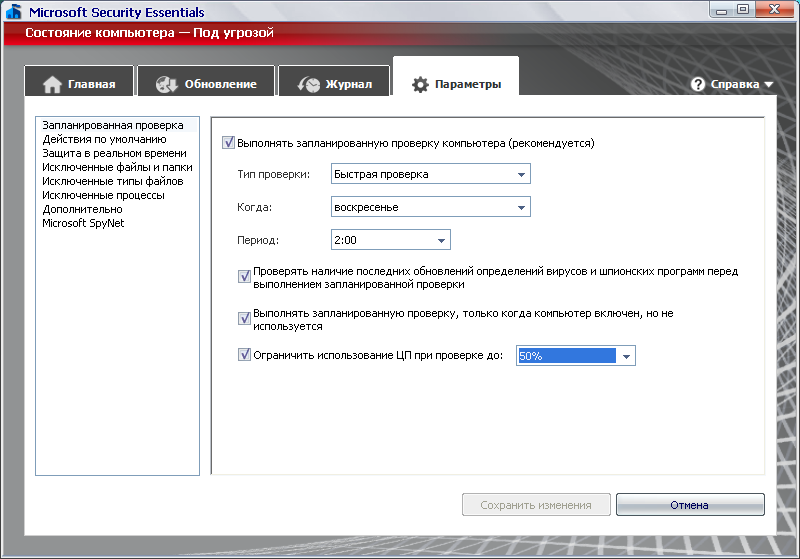This screenshot has height=559, width=800.
Task: Disable the Ограничить использование ЦП checkbox
Action: coord(244,354)
